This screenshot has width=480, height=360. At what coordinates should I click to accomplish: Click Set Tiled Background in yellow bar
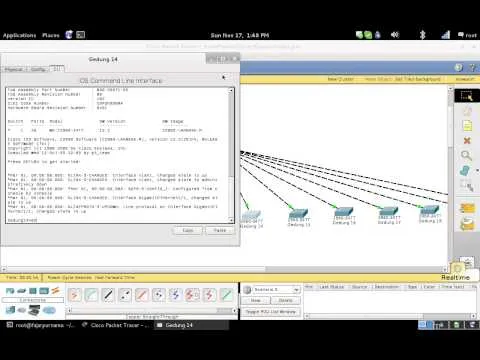coord(418,79)
